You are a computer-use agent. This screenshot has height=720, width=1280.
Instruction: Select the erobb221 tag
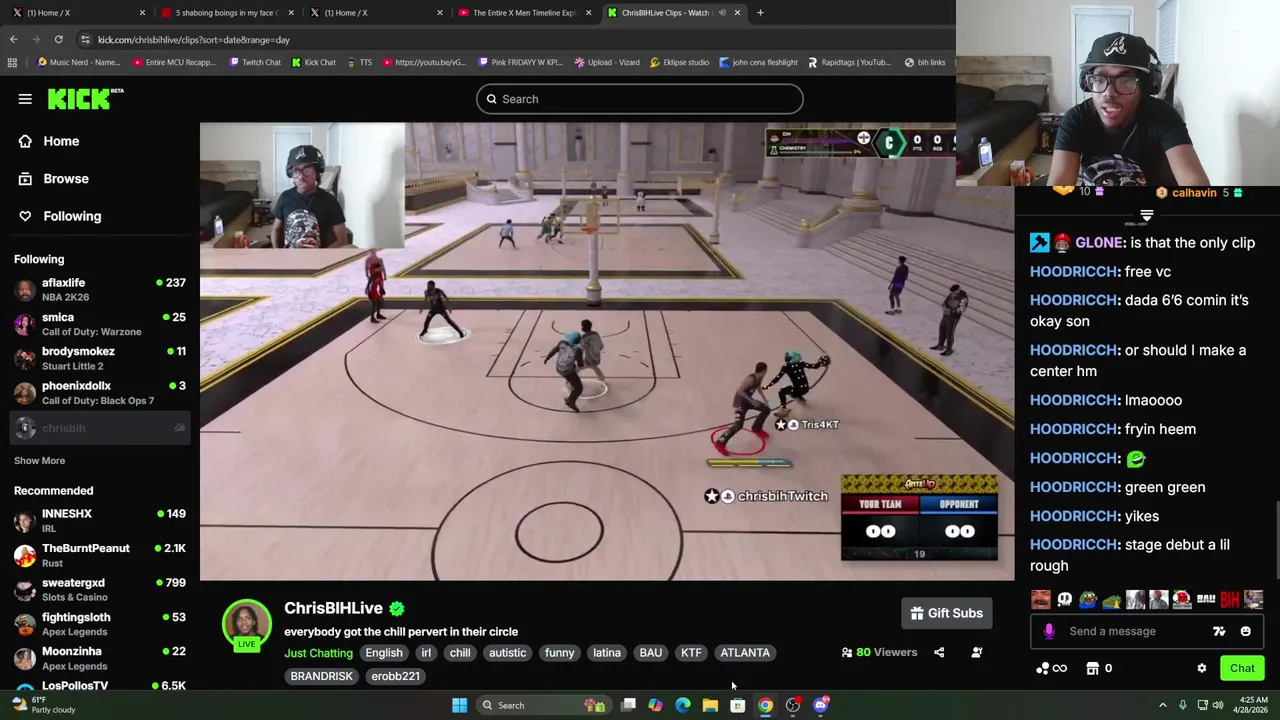[x=396, y=676]
